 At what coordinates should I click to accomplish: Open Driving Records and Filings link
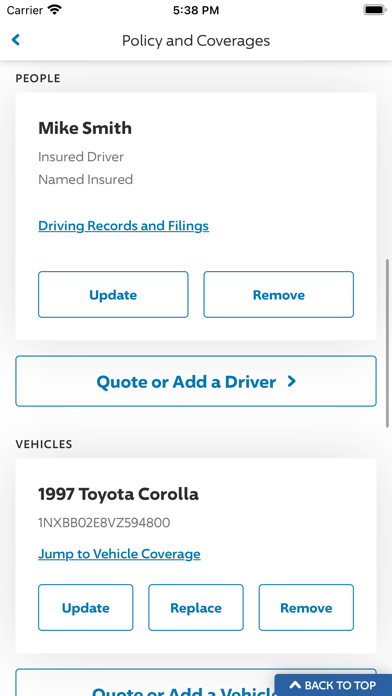click(x=123, y=226)
